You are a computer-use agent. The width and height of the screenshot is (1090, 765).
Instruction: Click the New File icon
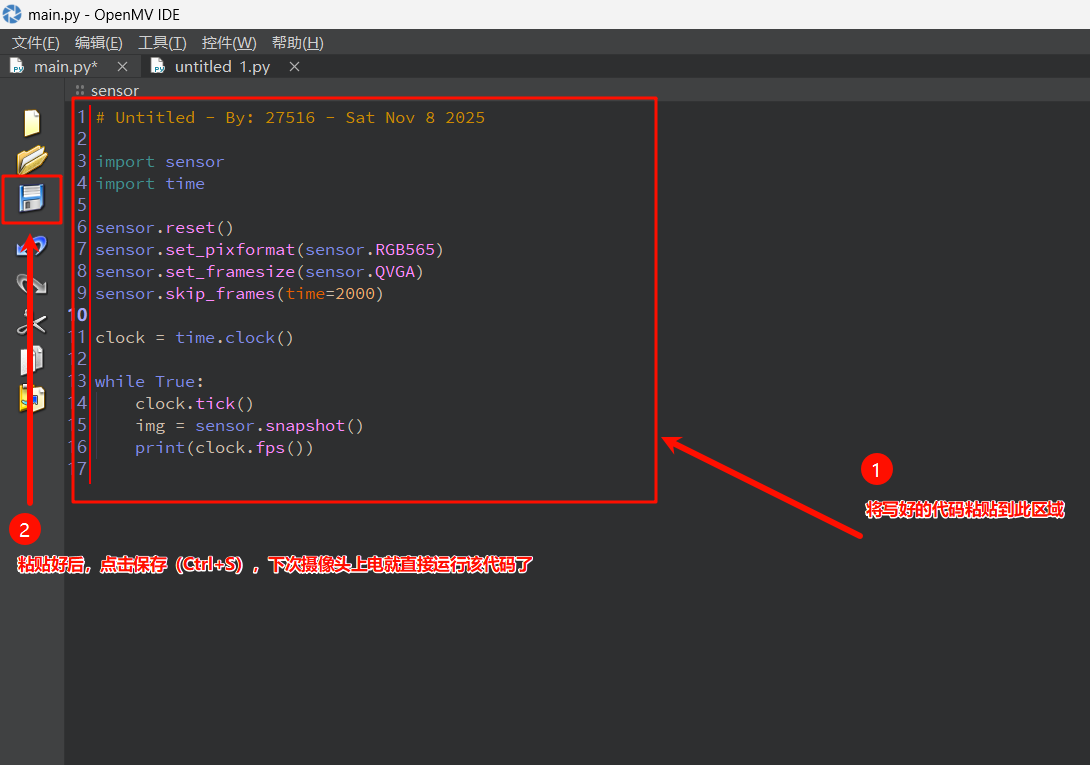[x=32, y=123]
